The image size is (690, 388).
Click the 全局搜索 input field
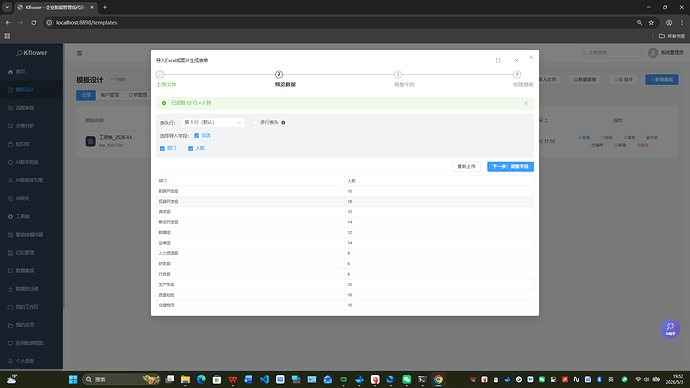[610, 53]
